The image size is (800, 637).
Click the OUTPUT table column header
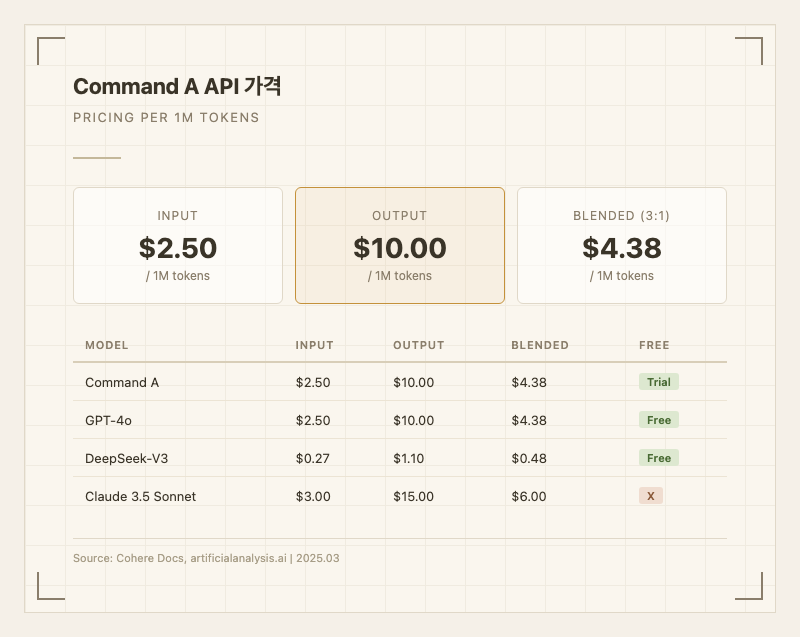[x=418, y=345]
